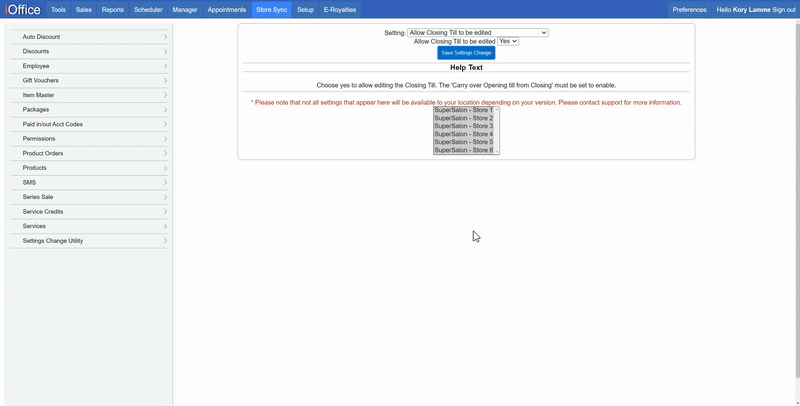Viewport: 800px width, 406px height.
Task: Click Save Settings Change button
Action: 466,53
